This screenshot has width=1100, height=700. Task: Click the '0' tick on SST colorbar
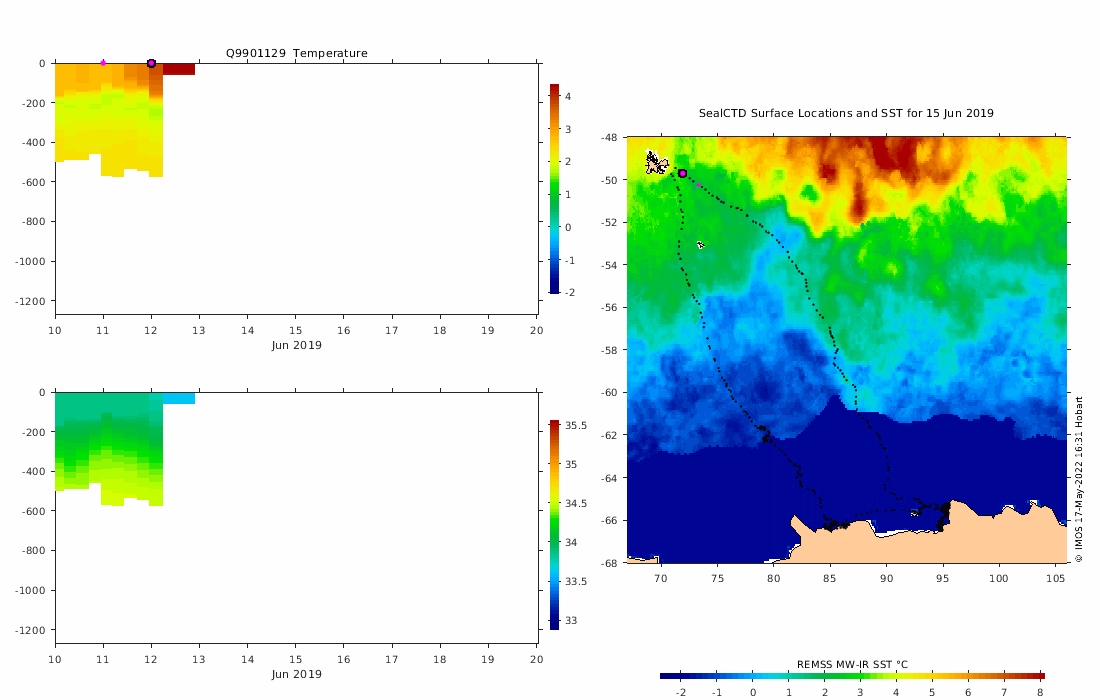click(753, 692)
